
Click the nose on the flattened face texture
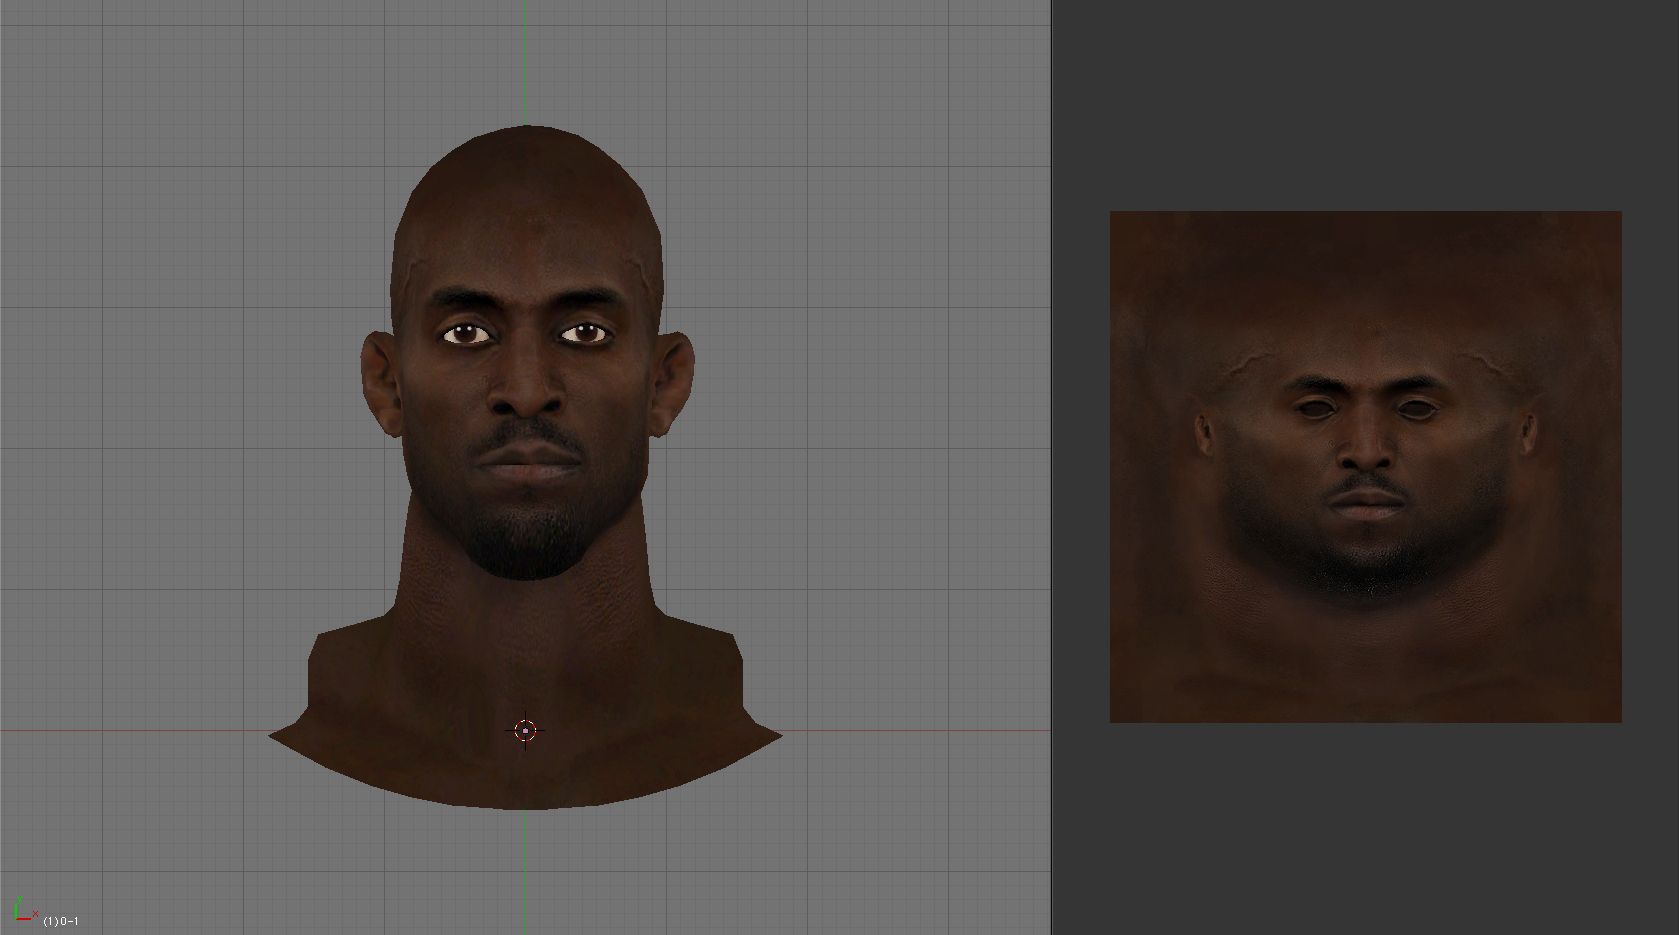[1366, 453]
